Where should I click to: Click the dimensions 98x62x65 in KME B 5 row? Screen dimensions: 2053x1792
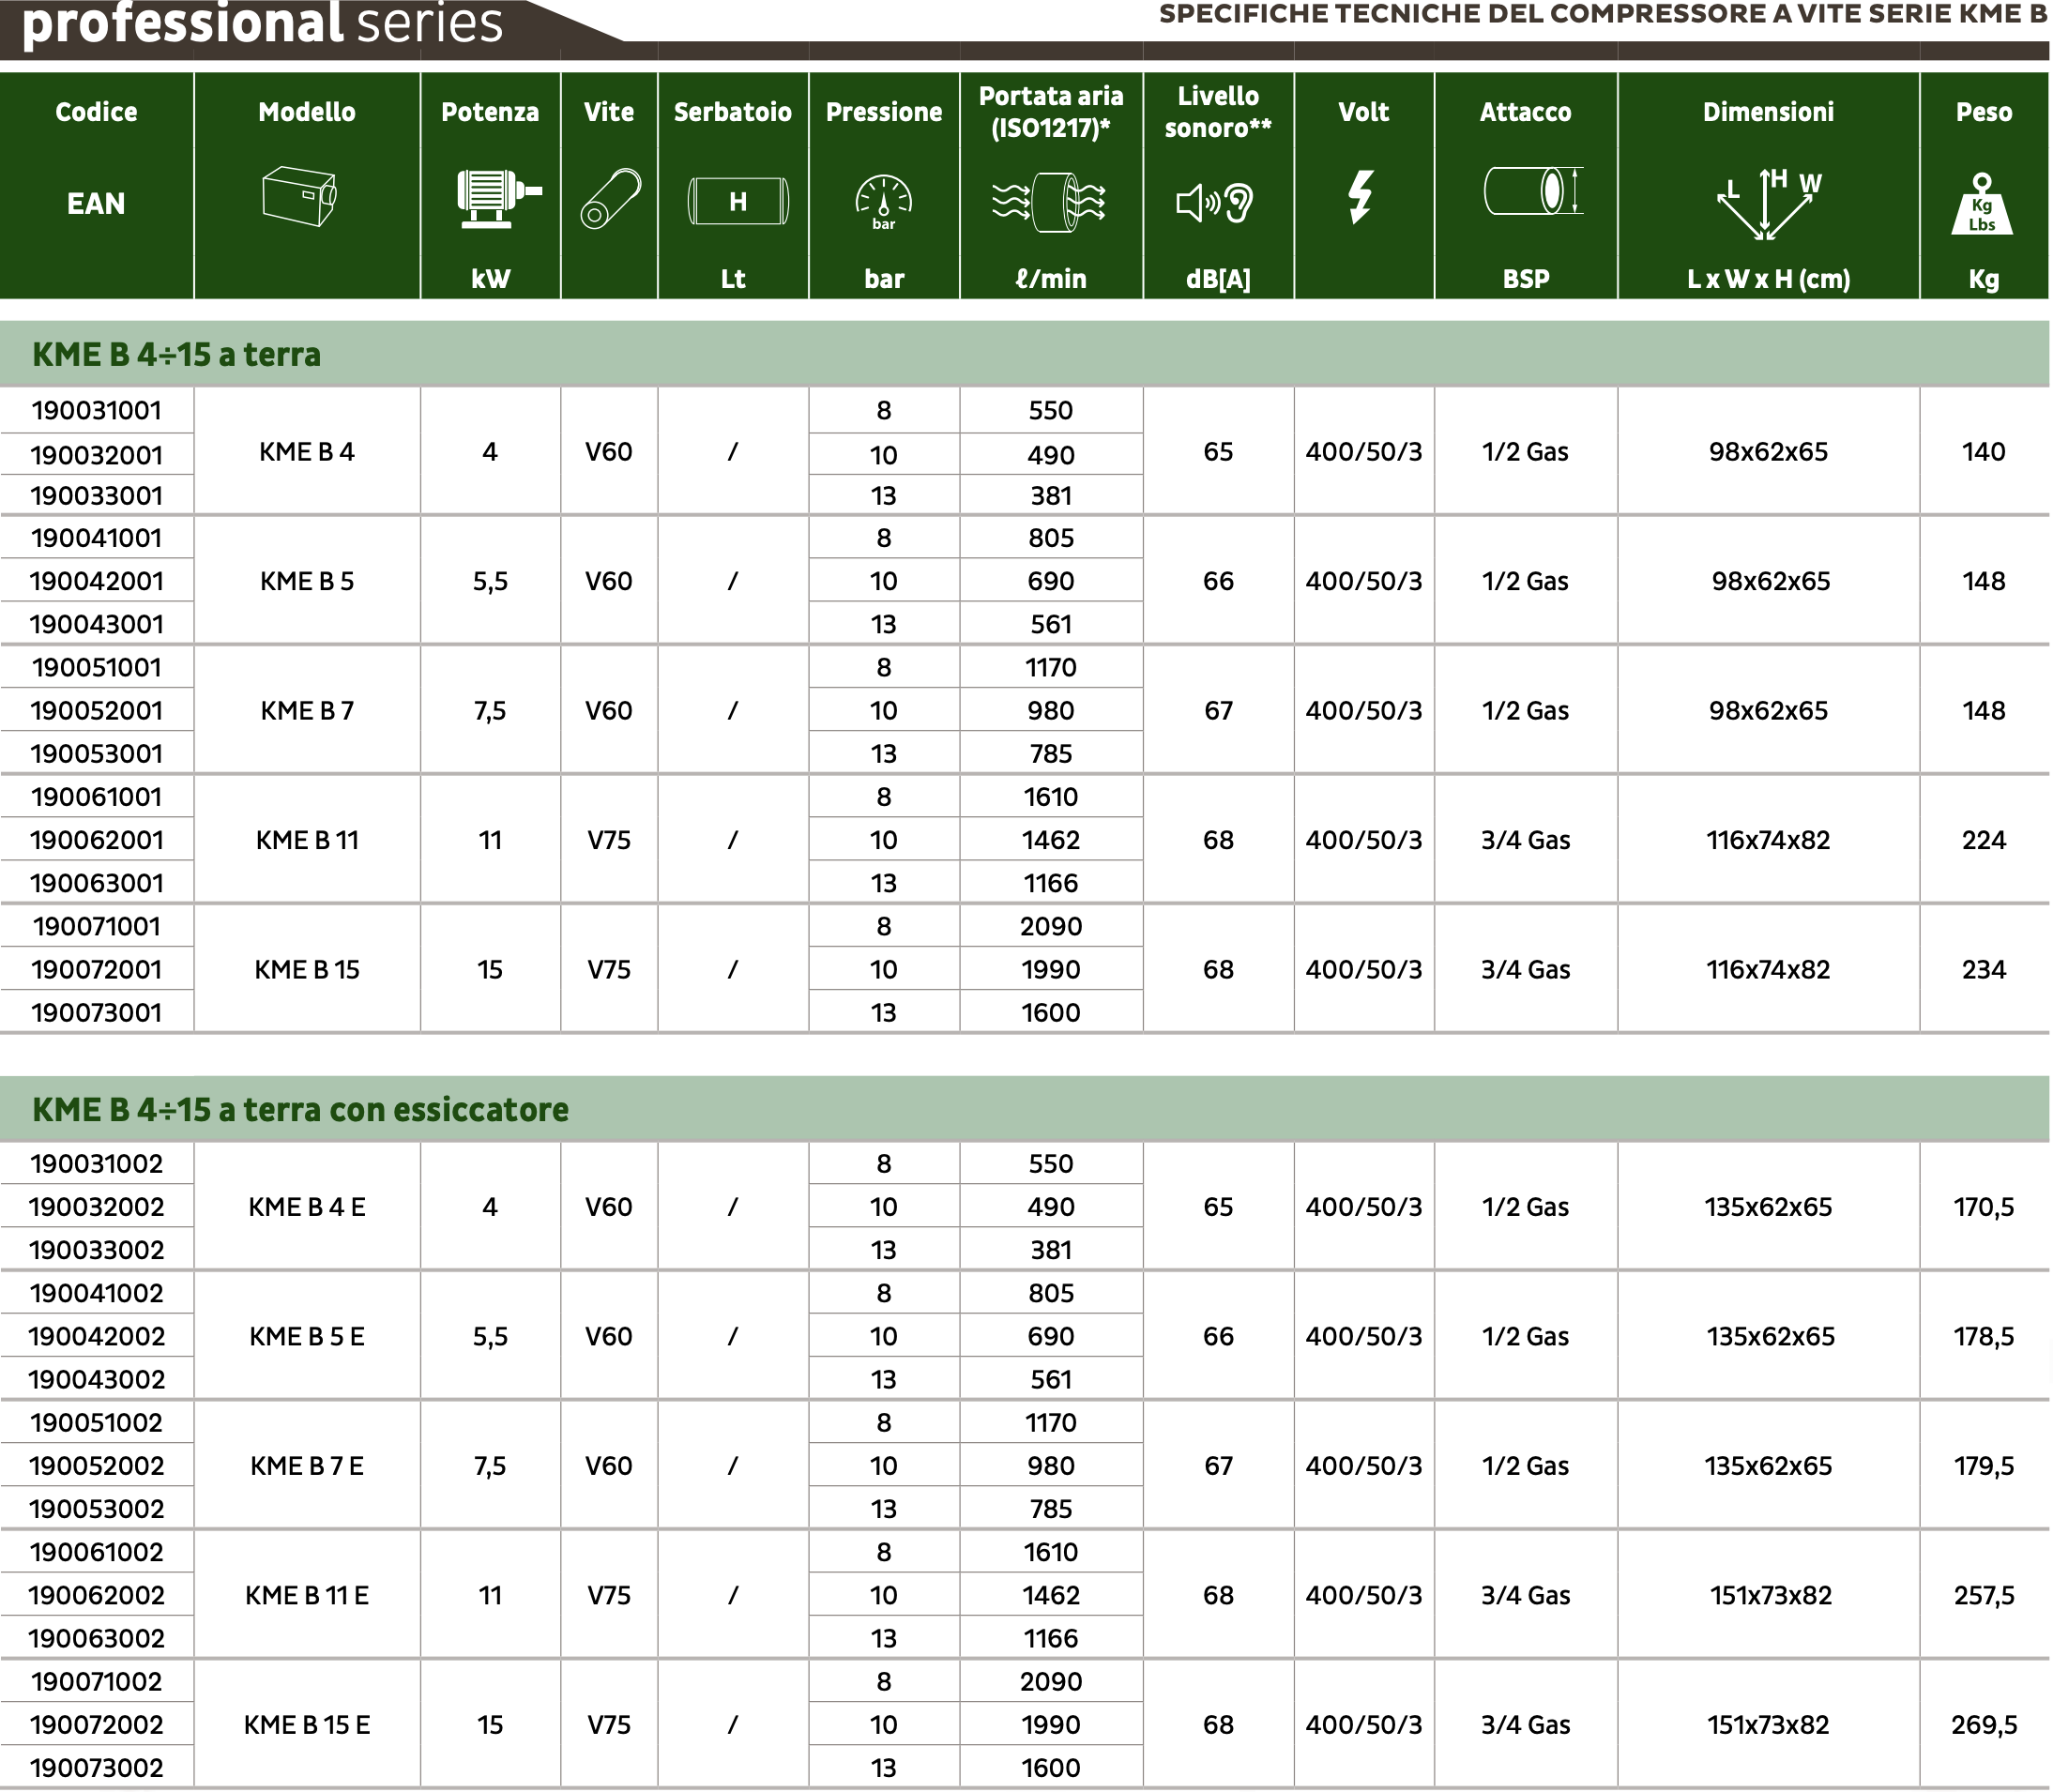(1770, 581)
